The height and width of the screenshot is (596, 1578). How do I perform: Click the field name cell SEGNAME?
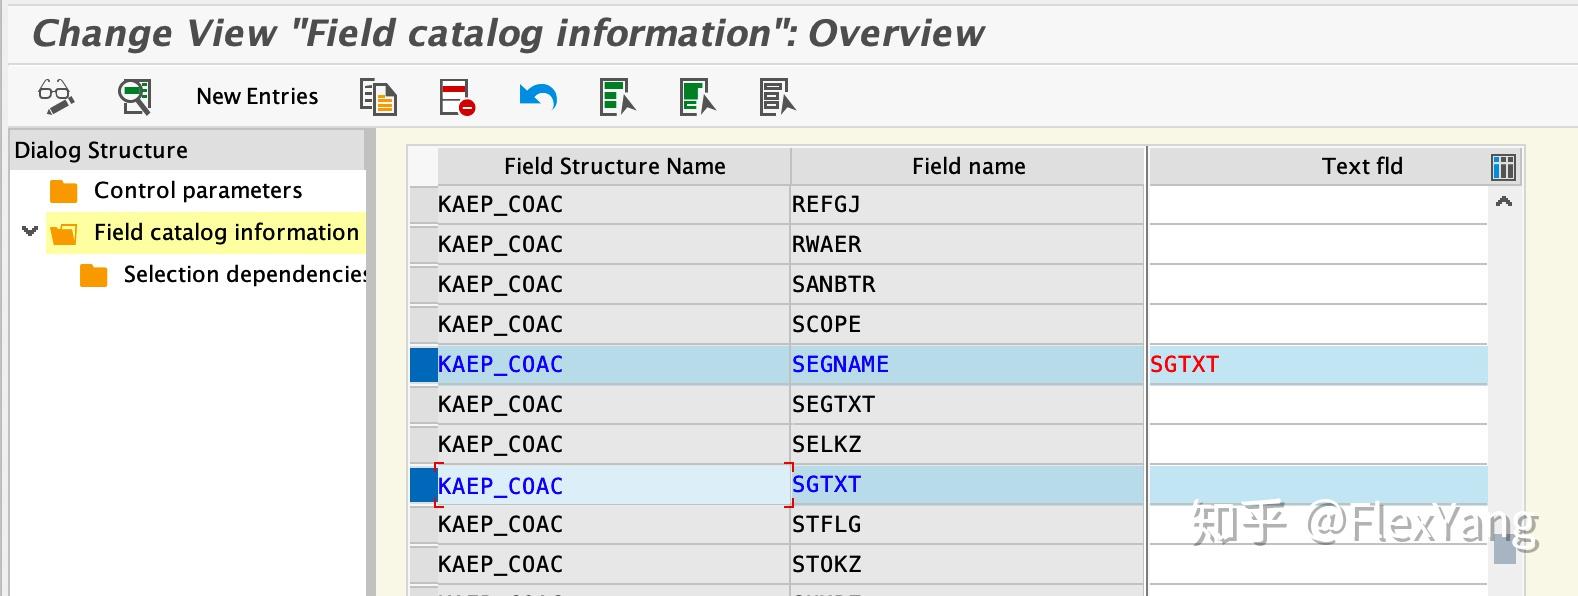pos(967,365)
